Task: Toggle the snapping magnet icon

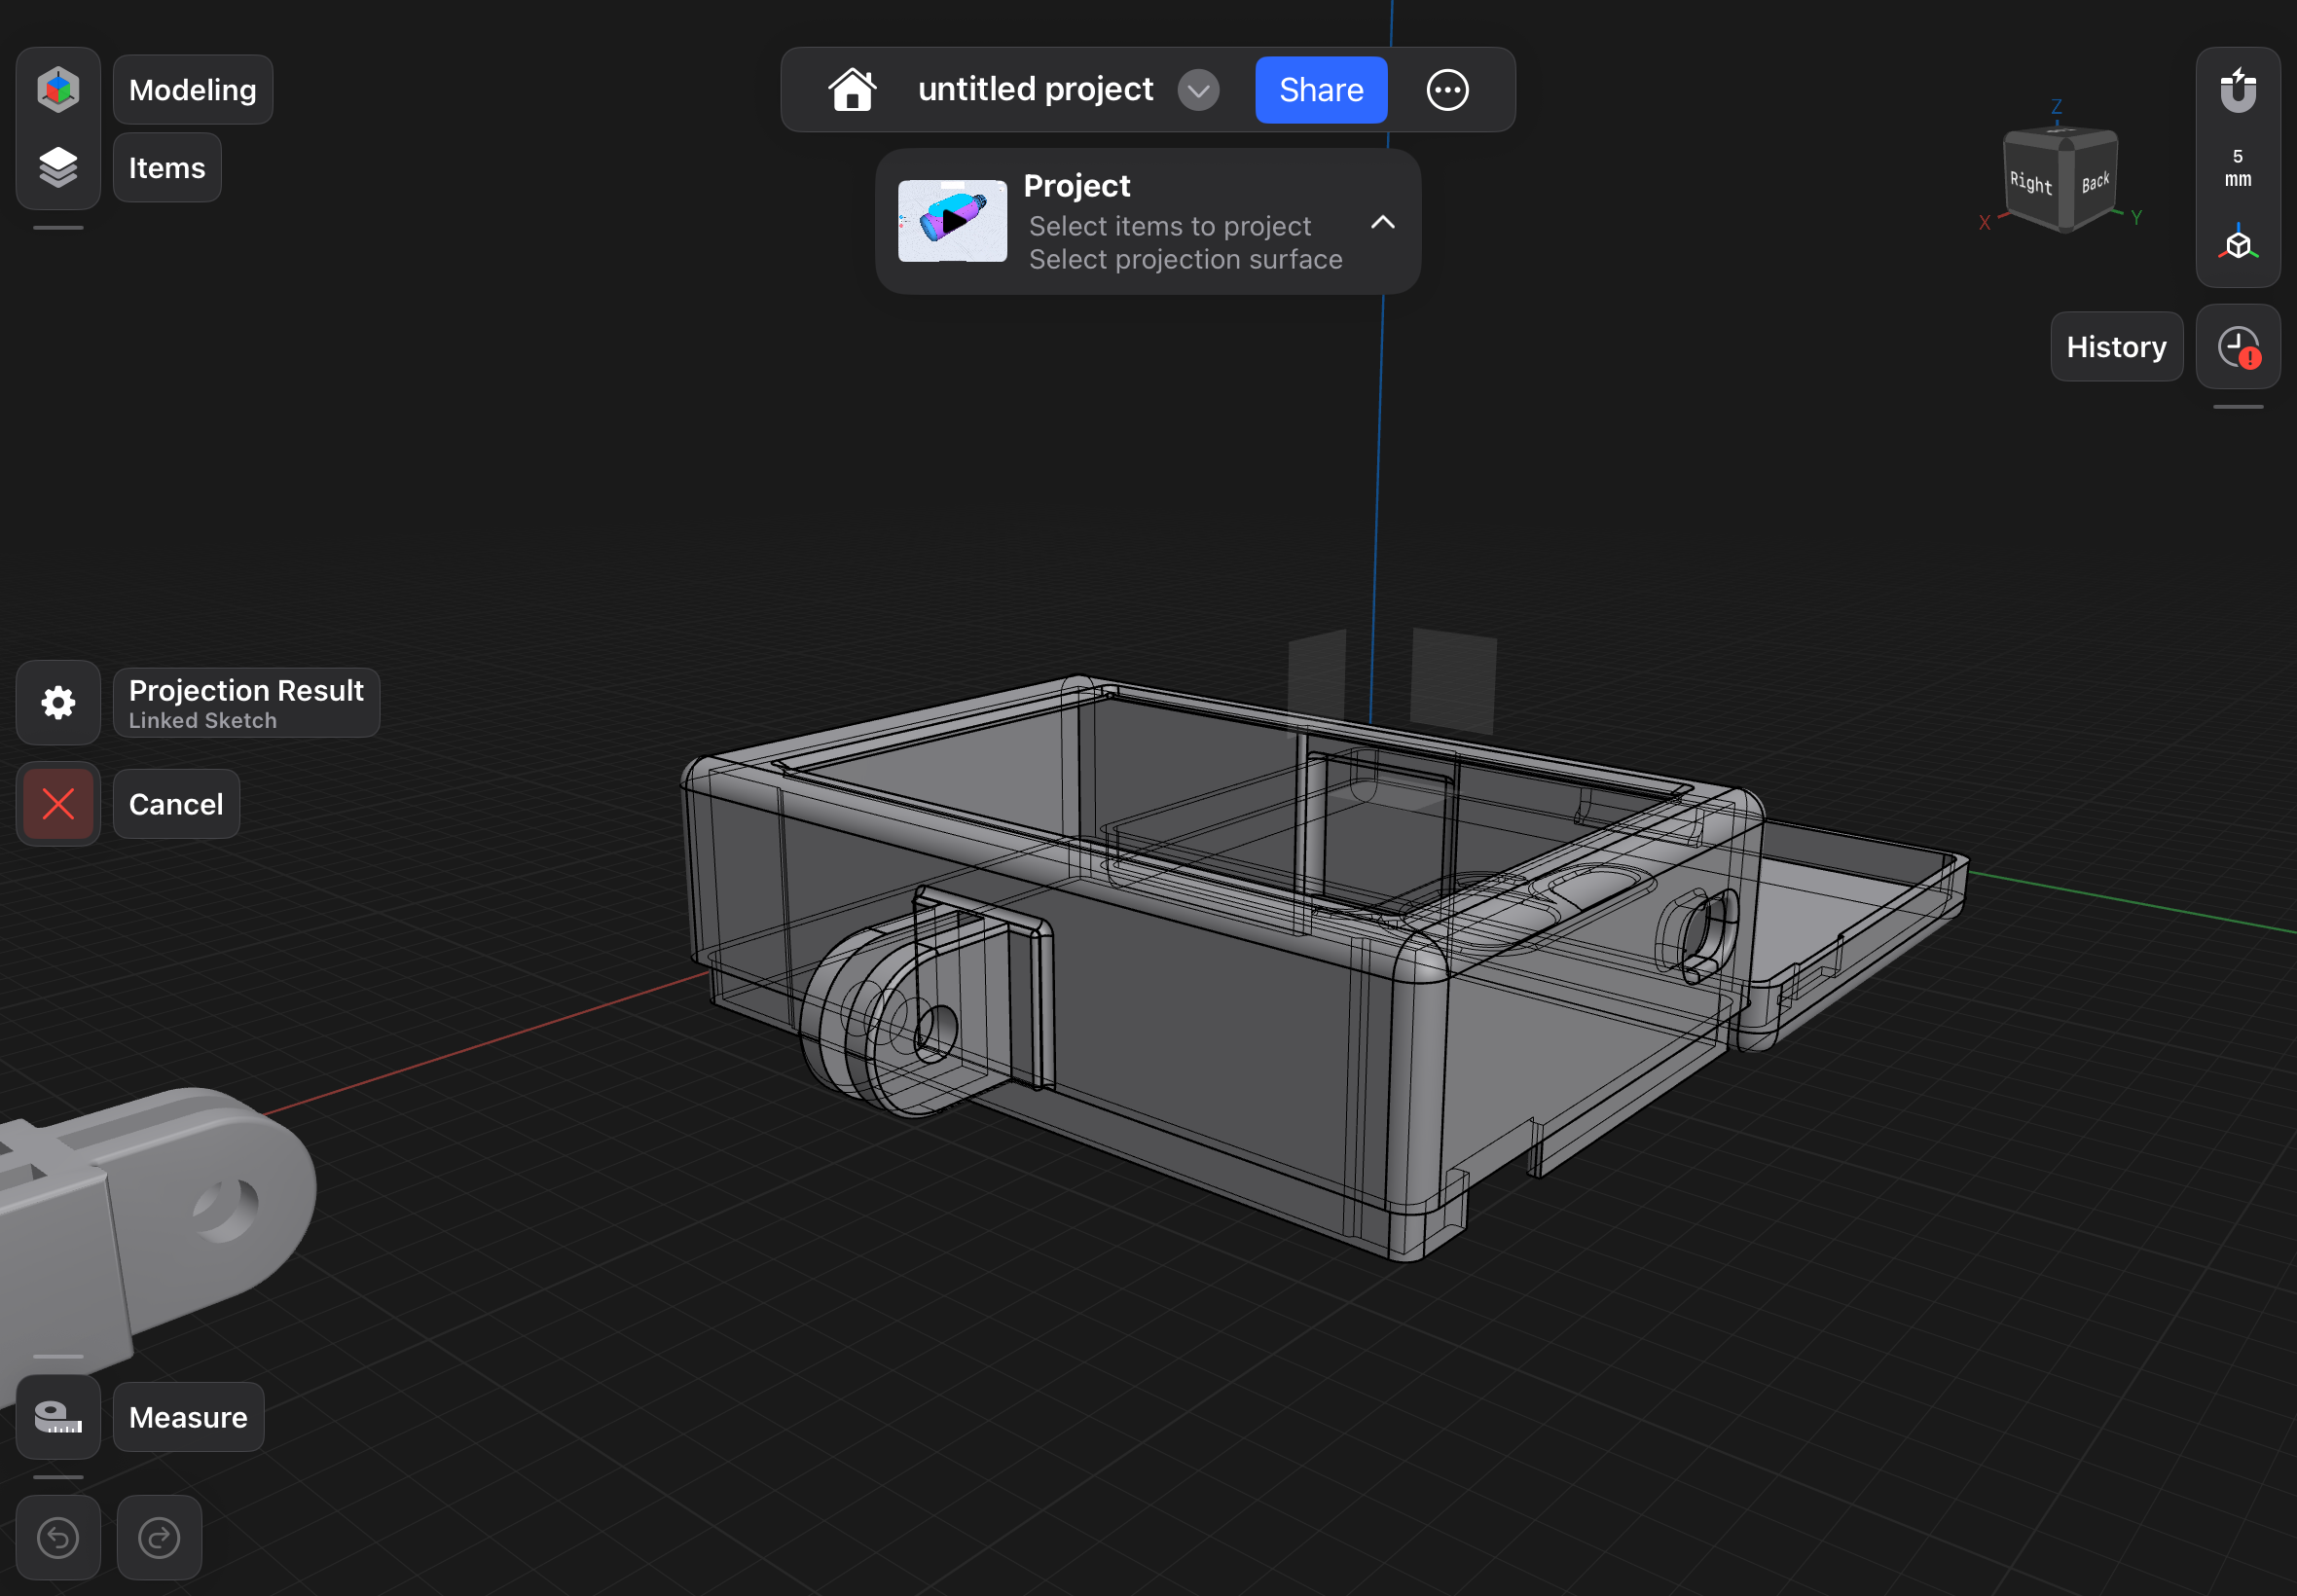Action: (x=2238, y=90)
